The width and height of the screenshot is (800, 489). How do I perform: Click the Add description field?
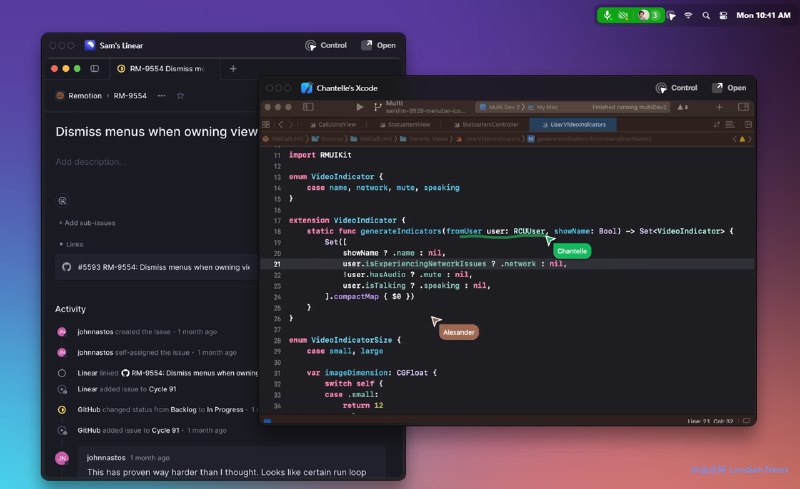[x=91, y=162]
